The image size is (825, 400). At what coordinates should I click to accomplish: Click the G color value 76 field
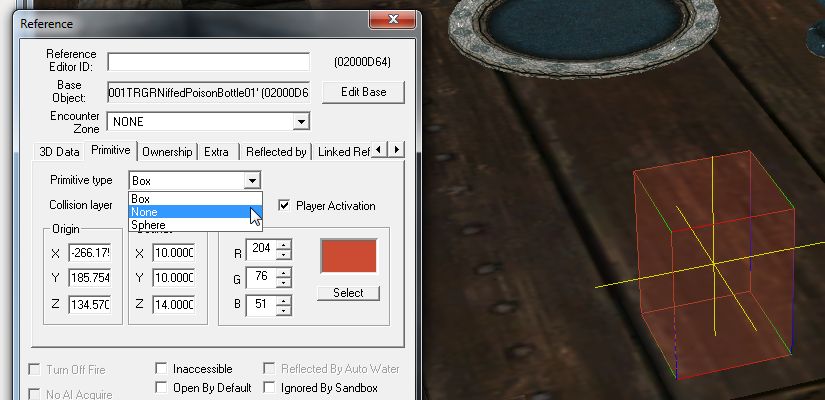tap(260, 277)
